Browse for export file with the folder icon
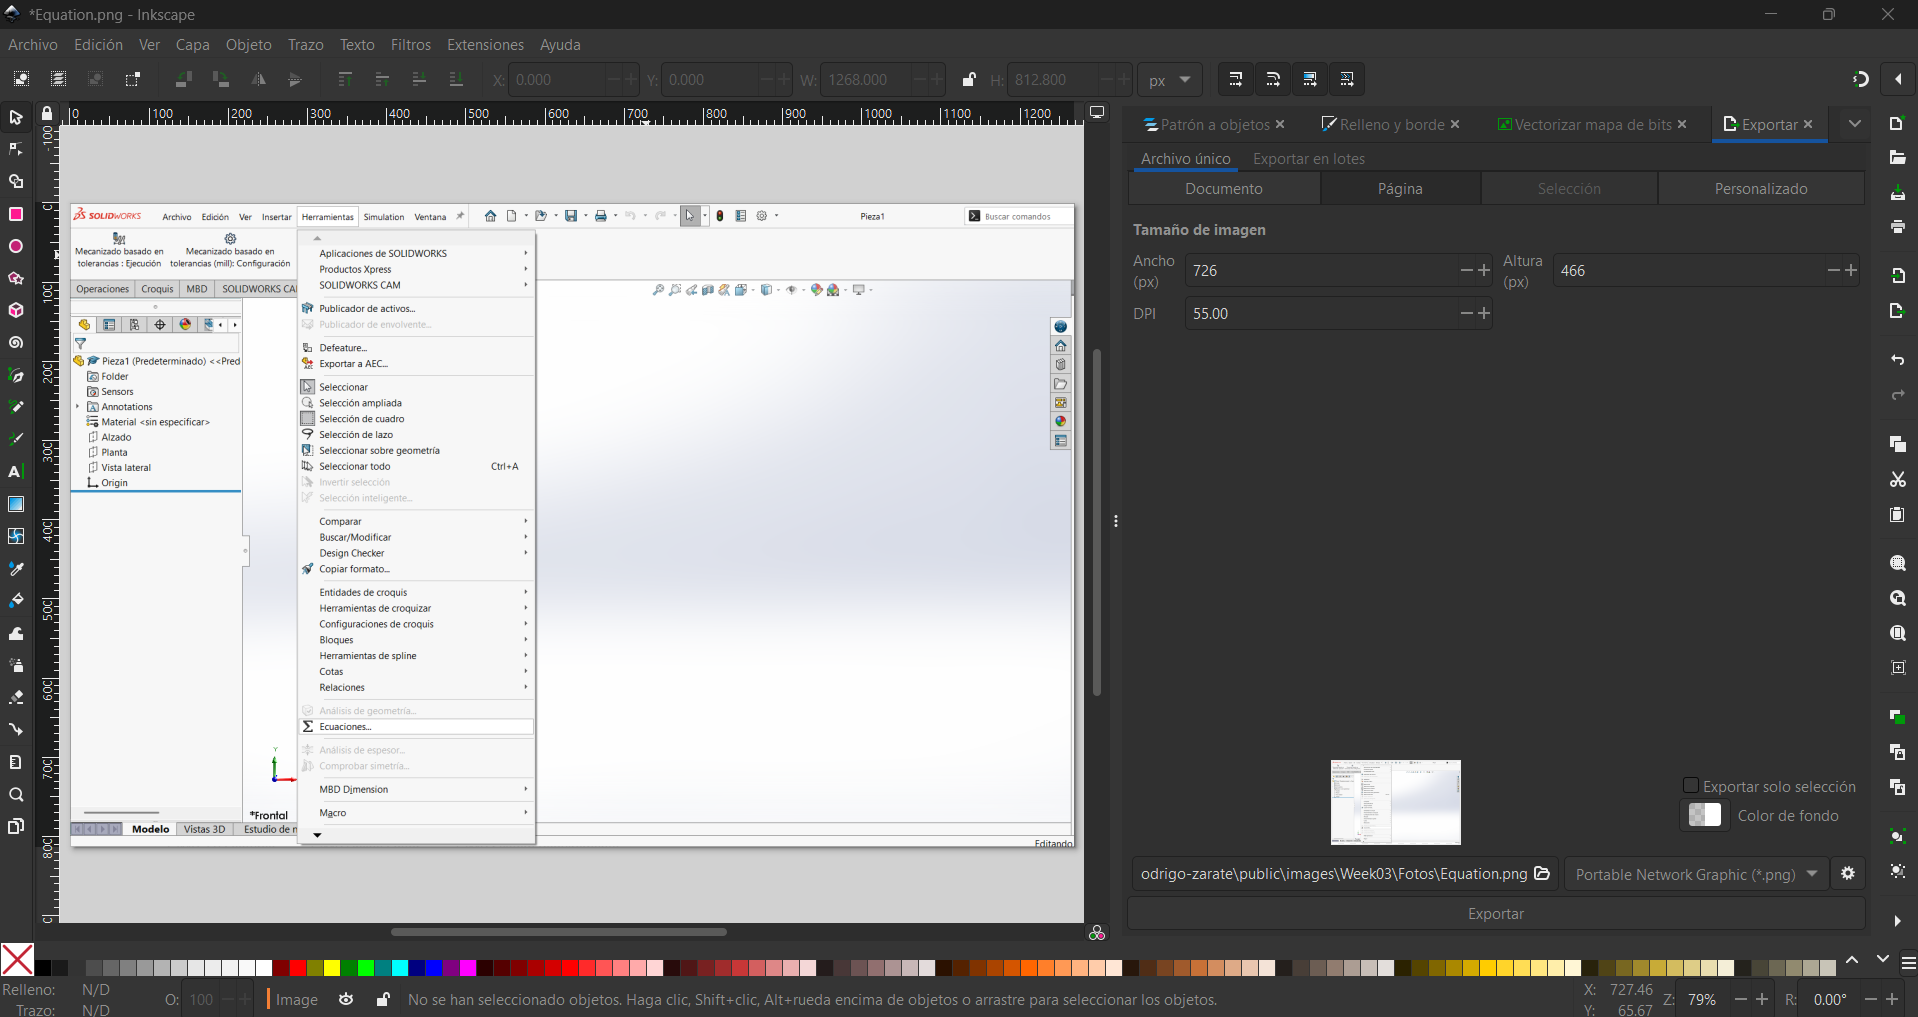This screenshot has height=1017, width=1918. coord(1542,873)
